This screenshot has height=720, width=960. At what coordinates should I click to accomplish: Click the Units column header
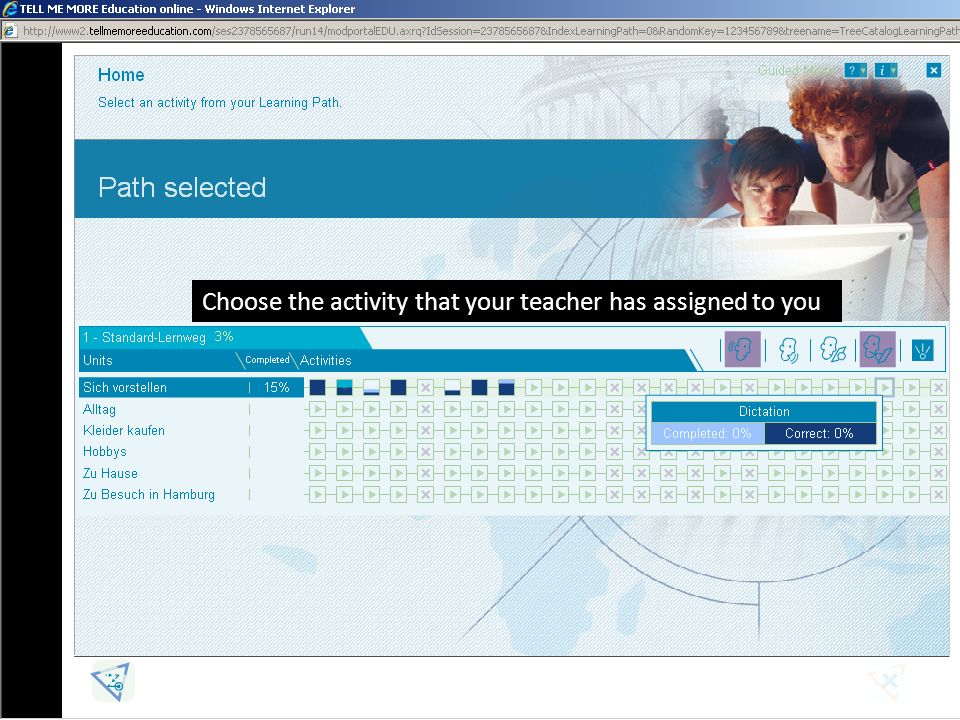(98, 360)
